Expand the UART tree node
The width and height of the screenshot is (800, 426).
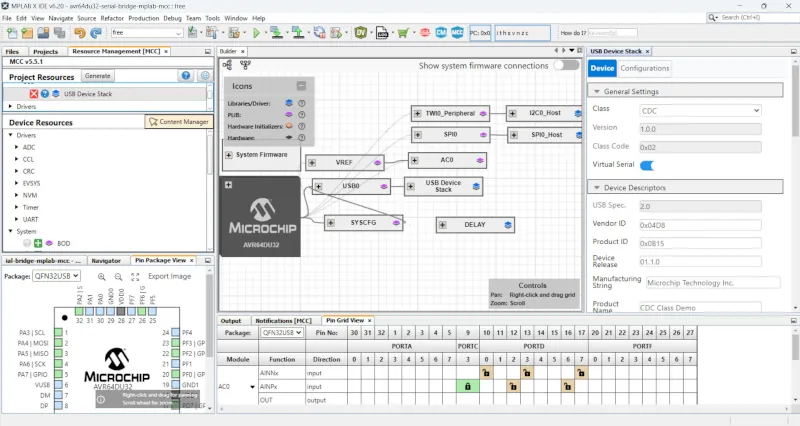[x=17, y=219]
